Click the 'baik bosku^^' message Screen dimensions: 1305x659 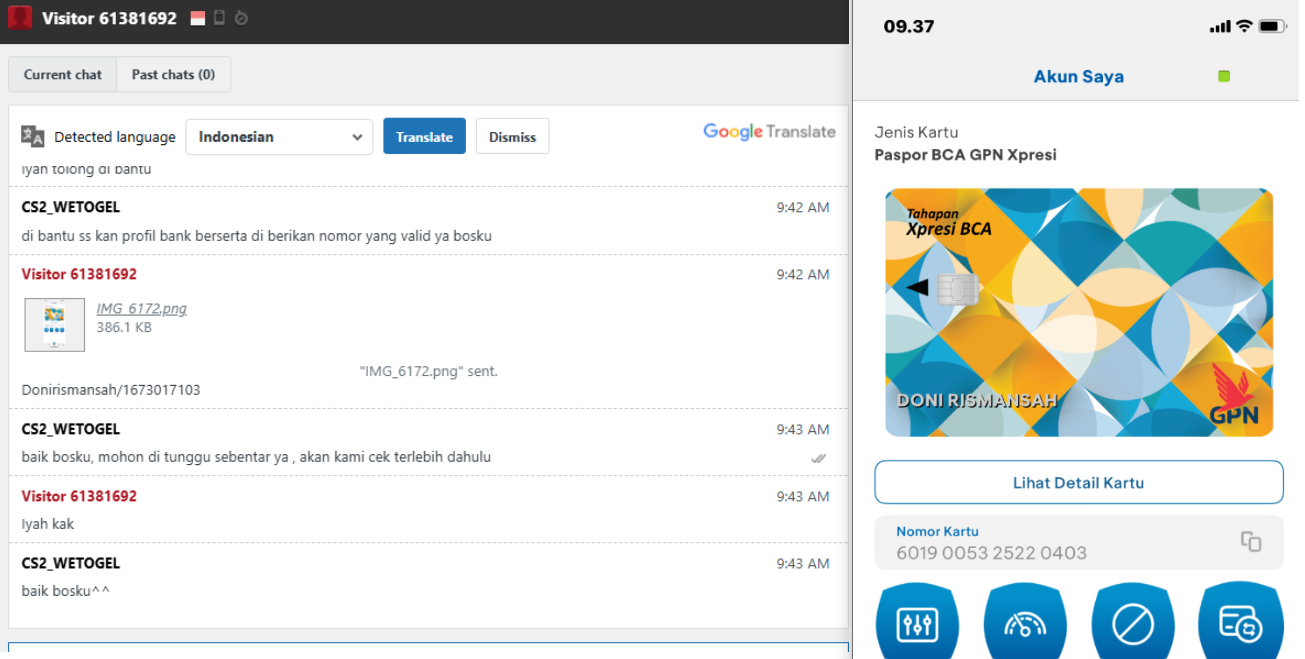(66, 591)
